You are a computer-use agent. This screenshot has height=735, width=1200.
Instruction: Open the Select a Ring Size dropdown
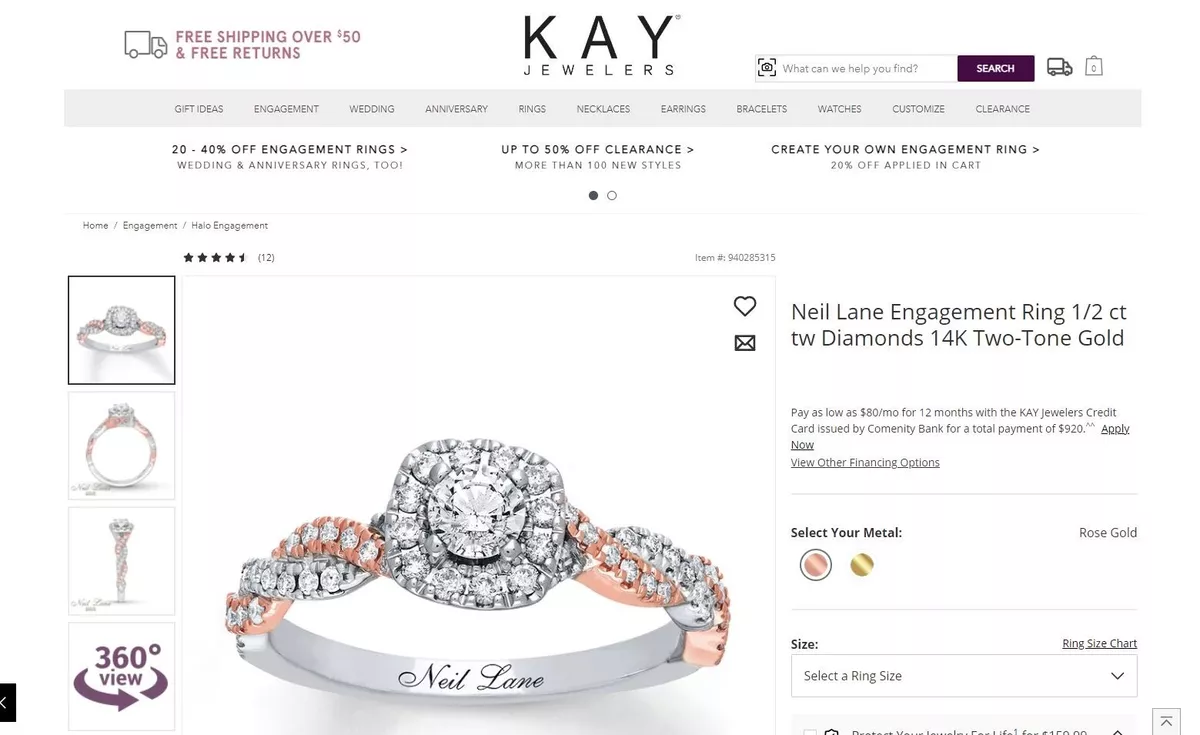964,676
